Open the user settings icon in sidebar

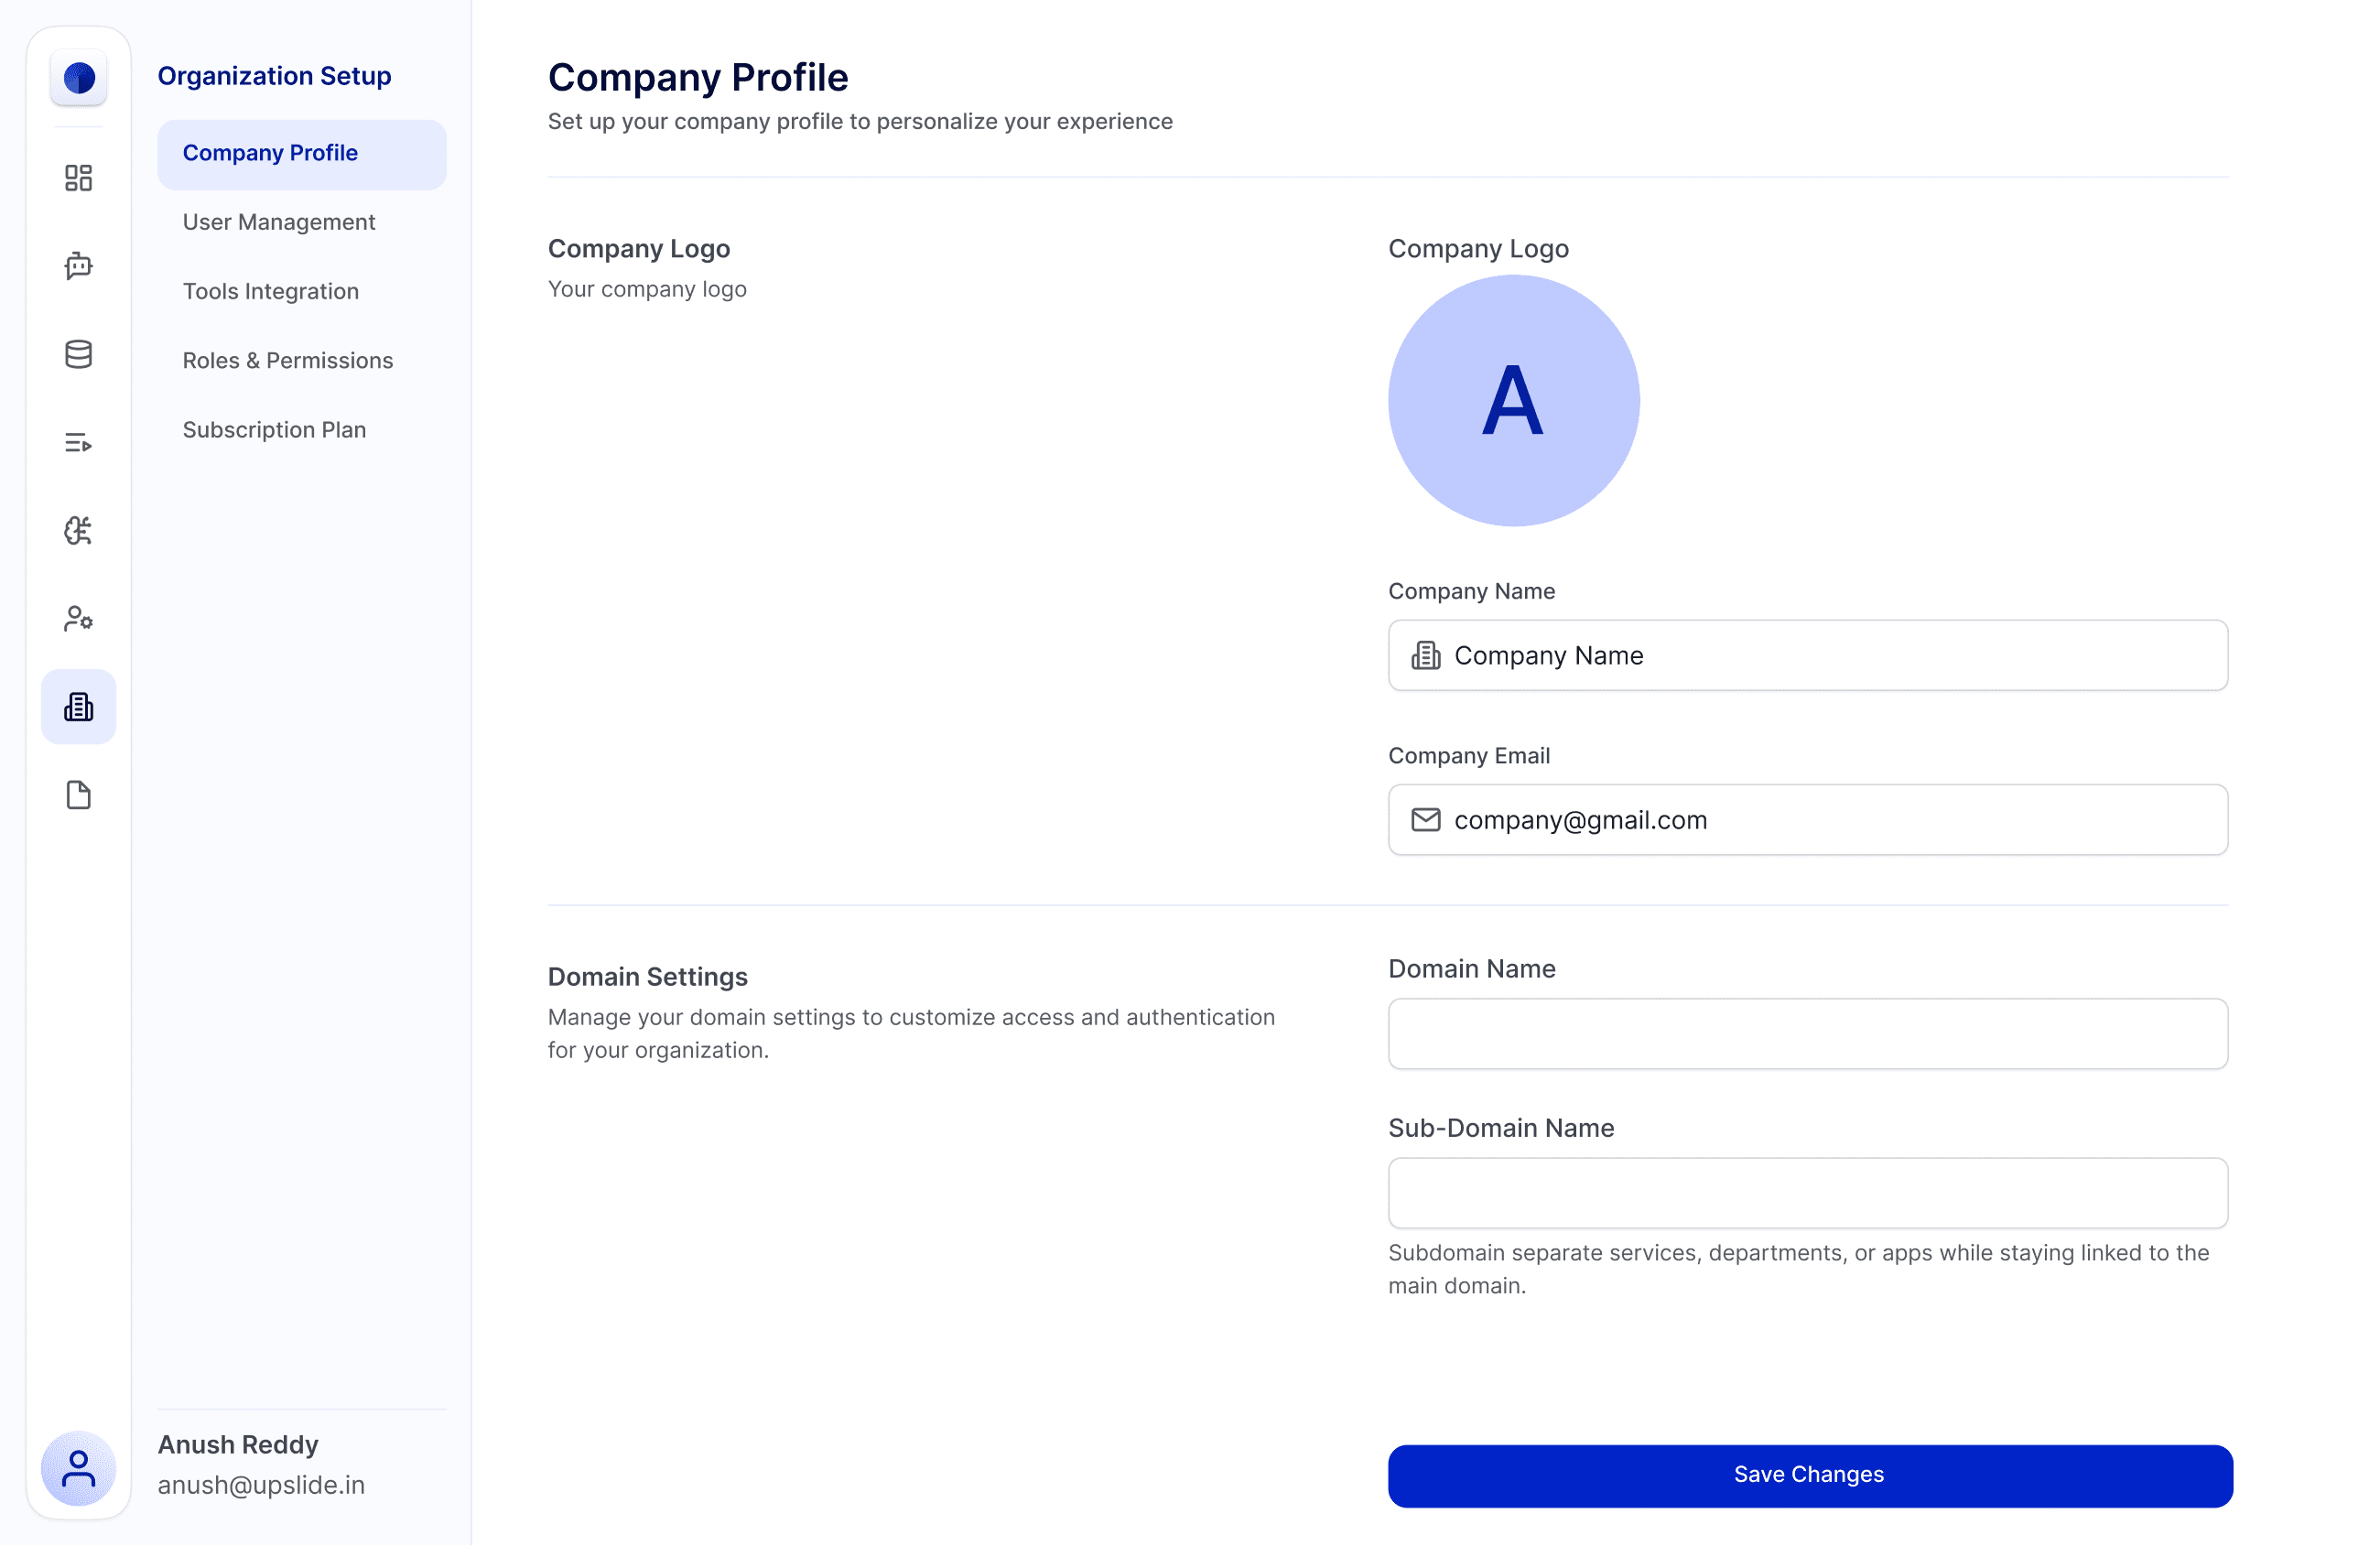(x=78, y=619)
